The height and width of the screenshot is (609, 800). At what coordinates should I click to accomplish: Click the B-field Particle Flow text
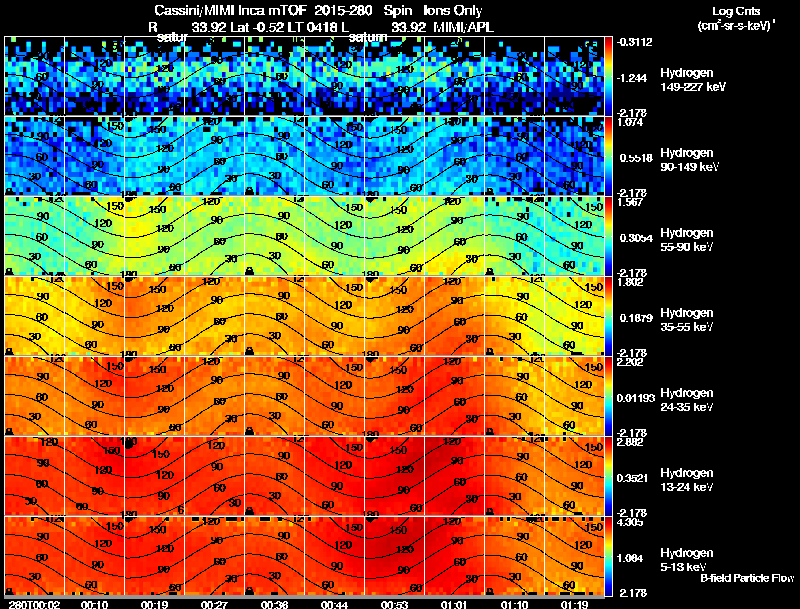(x=747, y=578)
